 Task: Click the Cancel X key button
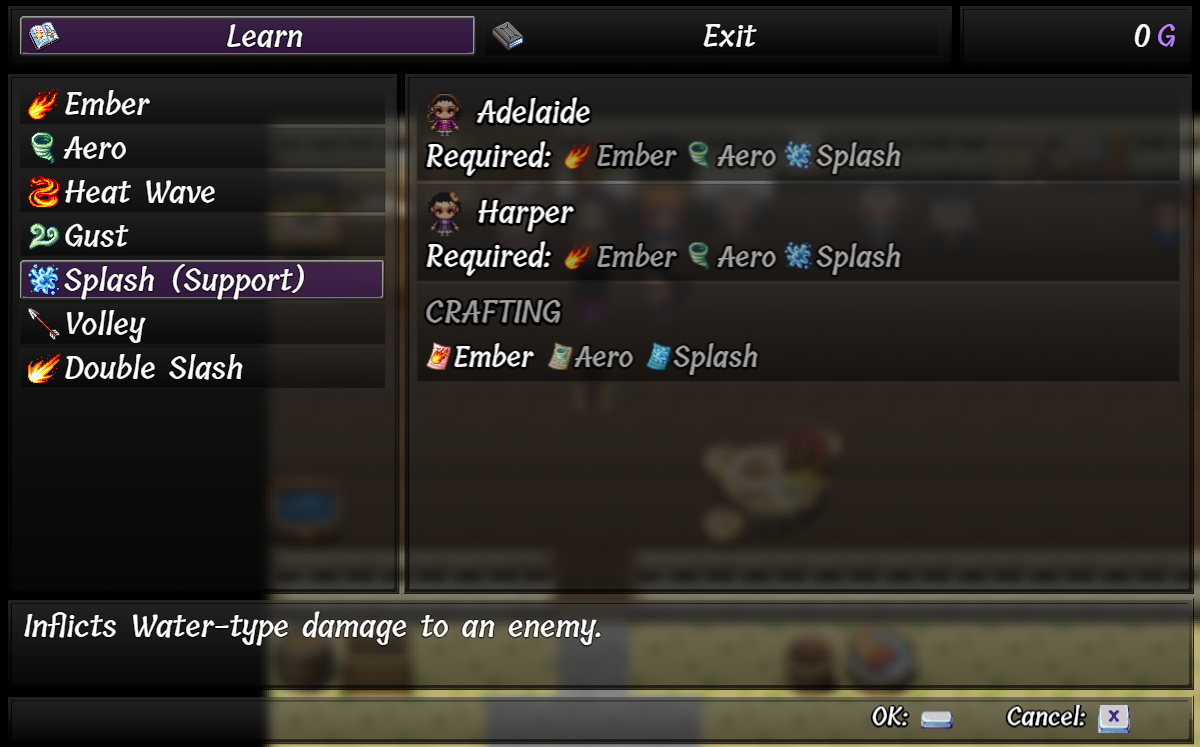click(1113, 718)
